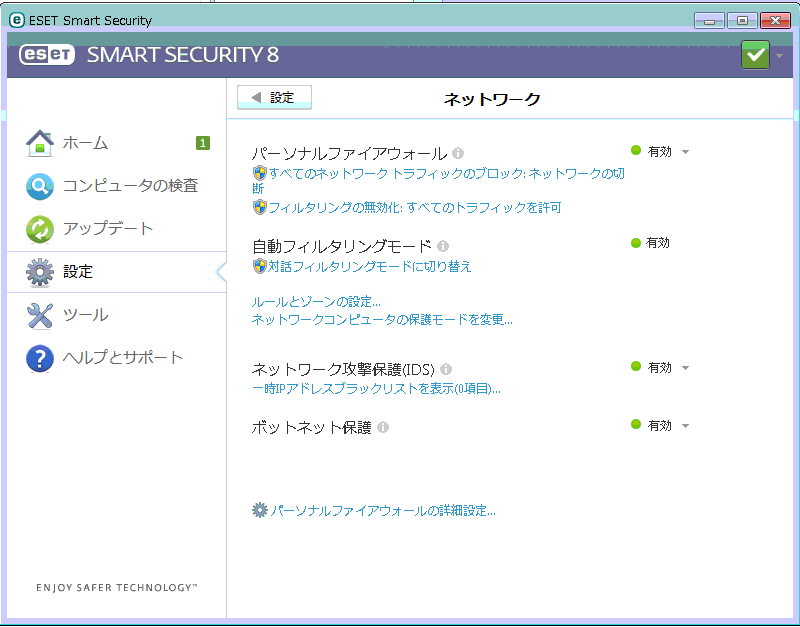Click the ネットワーク page heading
800x627 pixels.
[492, 99]
